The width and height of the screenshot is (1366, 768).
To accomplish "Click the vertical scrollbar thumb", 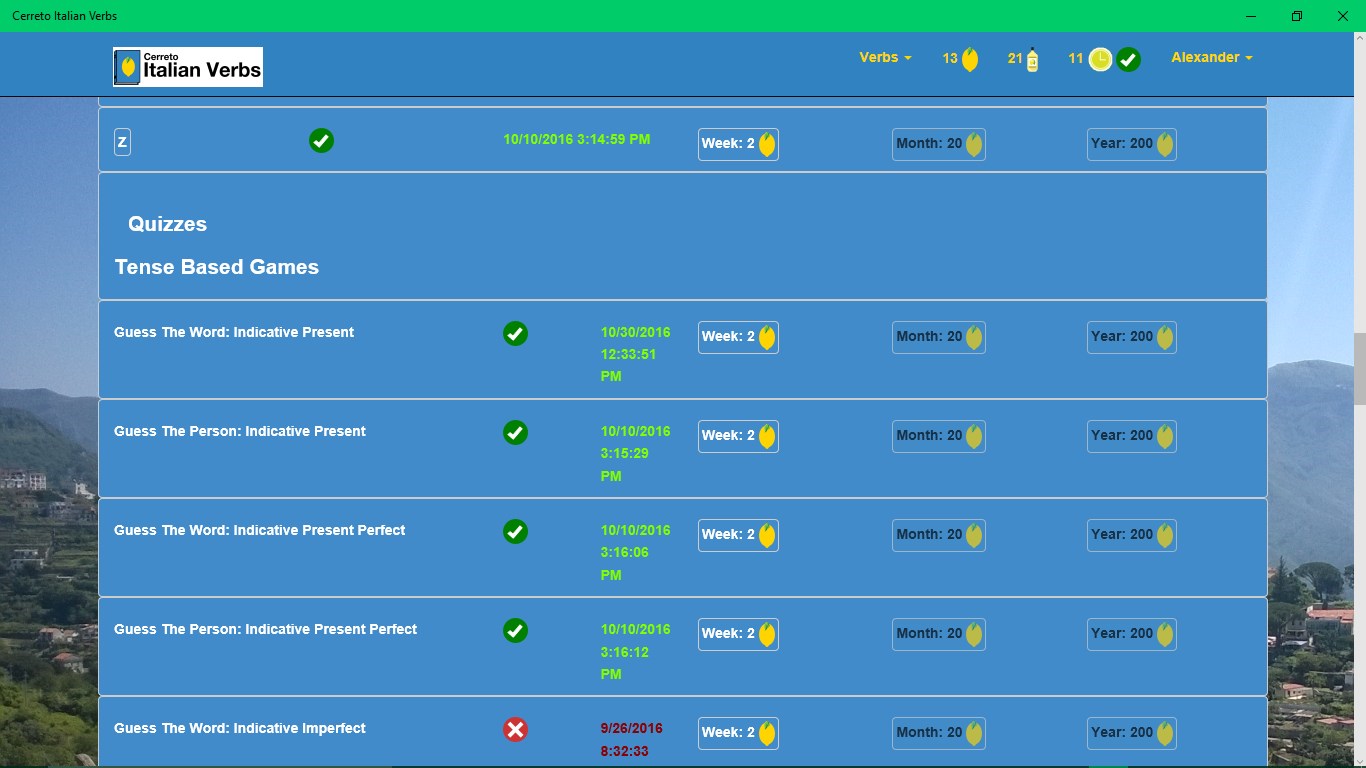I will pyautogui.click(x=1360, y=368).
